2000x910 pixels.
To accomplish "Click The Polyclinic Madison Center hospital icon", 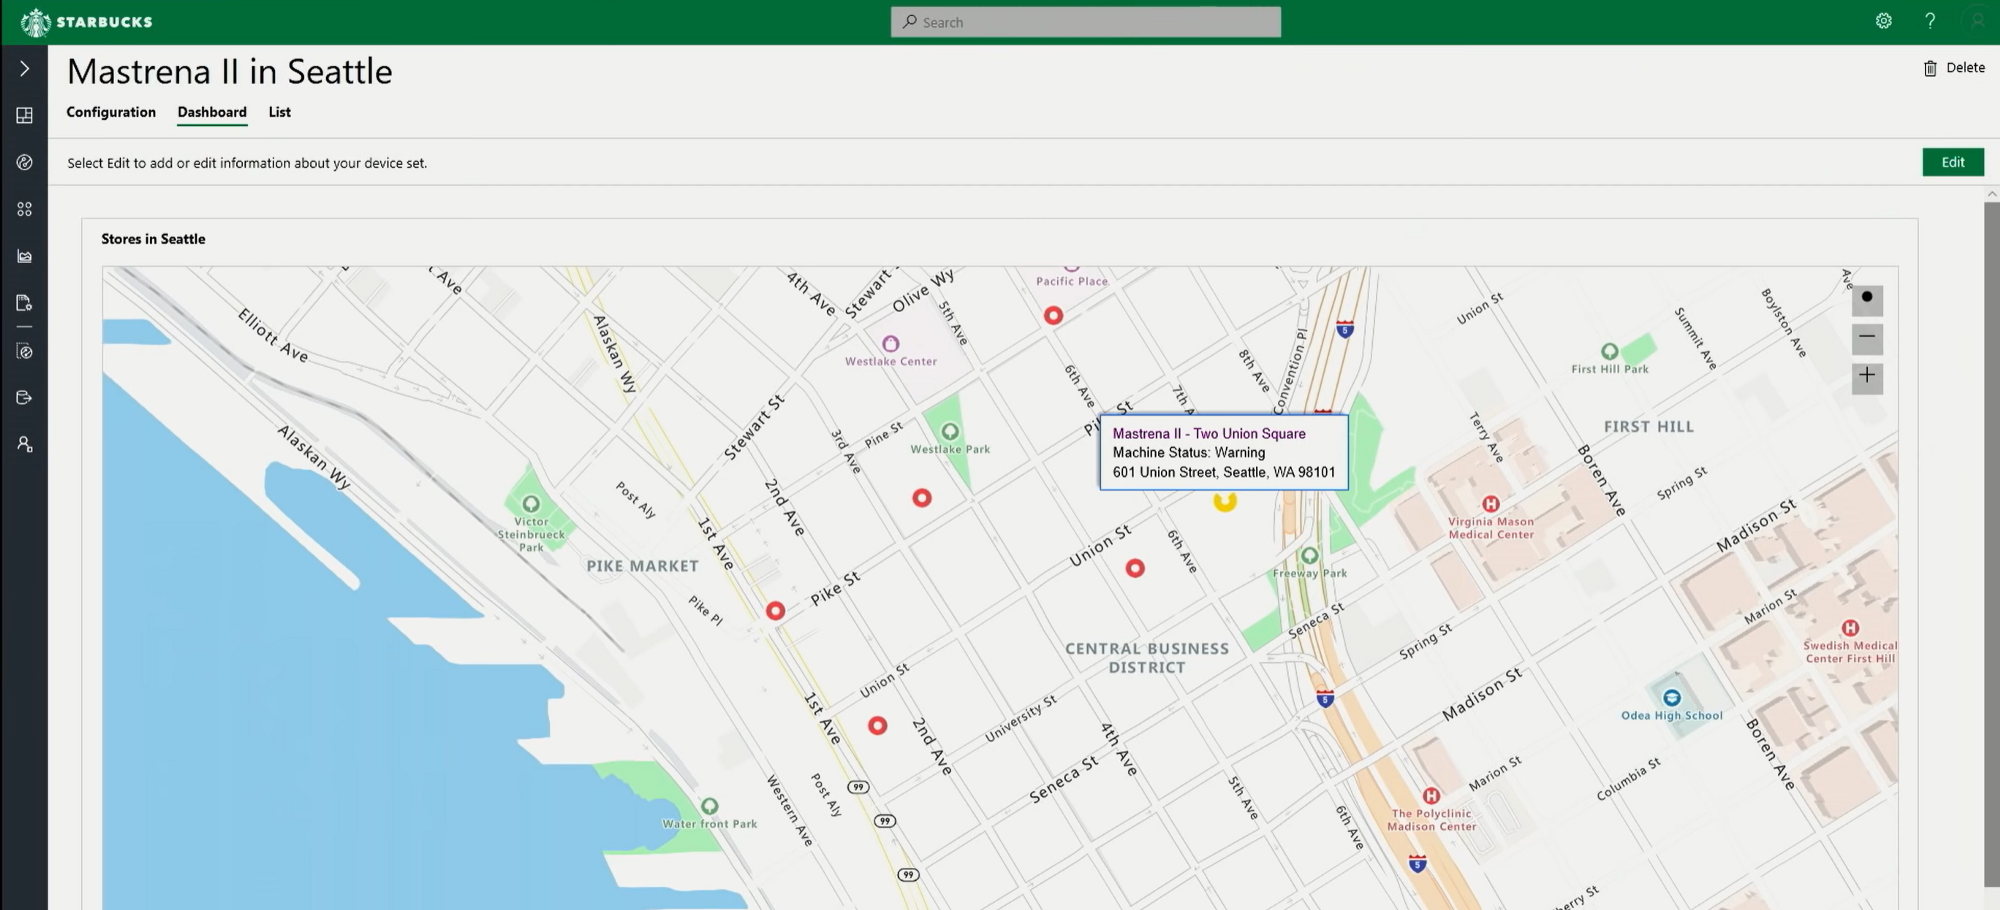I will (x=1431, y=796).
